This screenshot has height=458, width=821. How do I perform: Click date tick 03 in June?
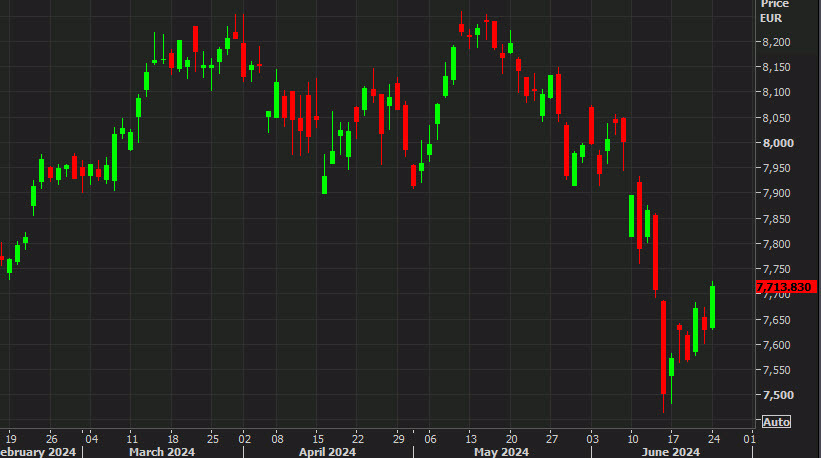592,439
